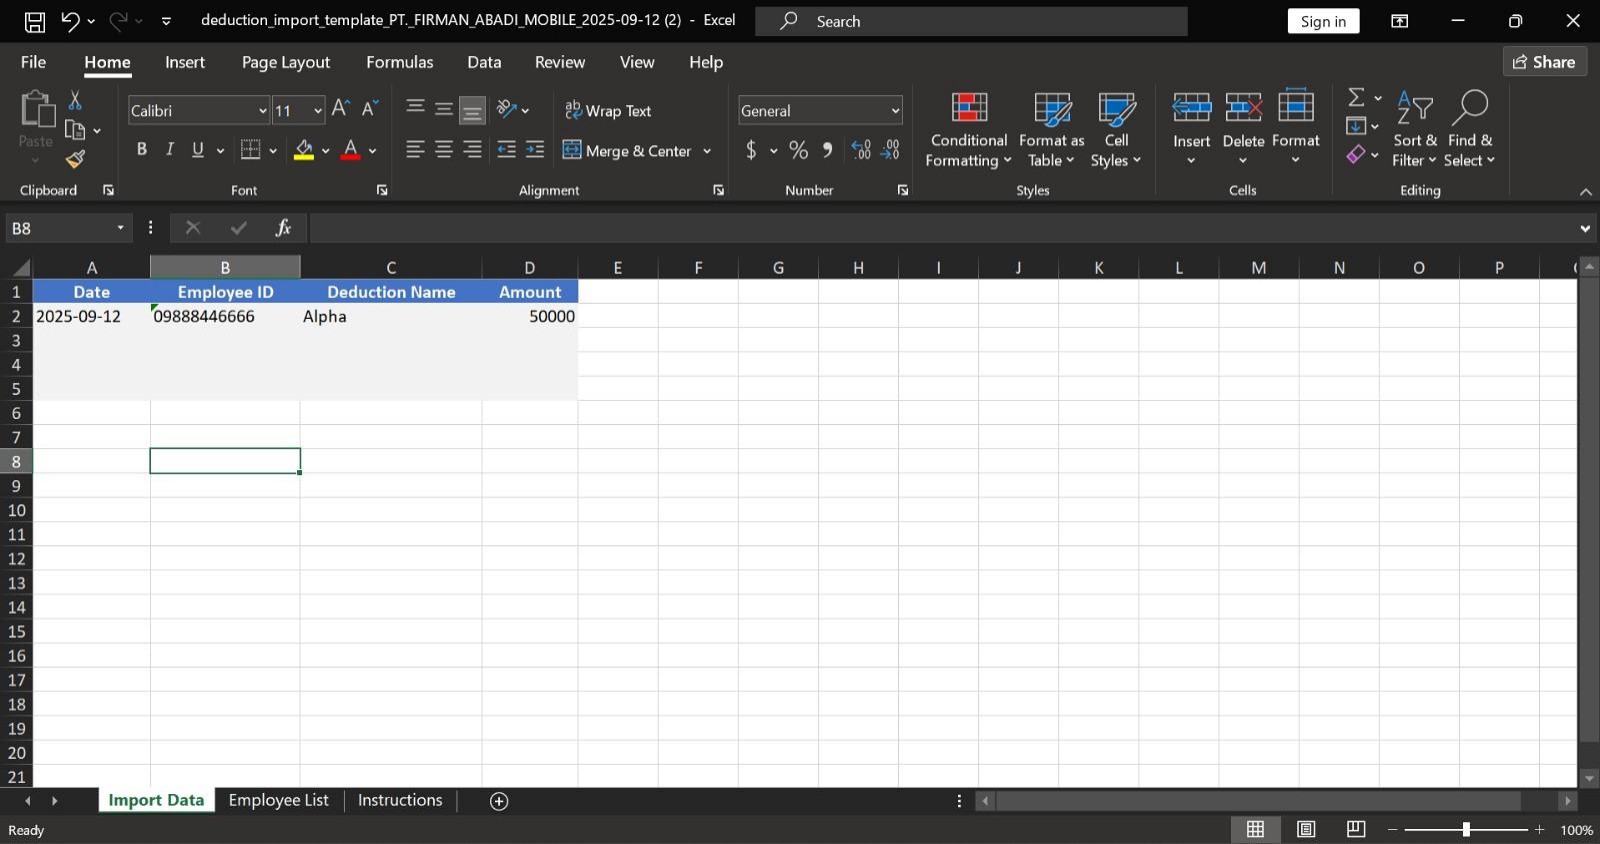This screenshot has height=844, width=1600.
Task: Click the Borders icon in Font group
Action: pos(251,150)
